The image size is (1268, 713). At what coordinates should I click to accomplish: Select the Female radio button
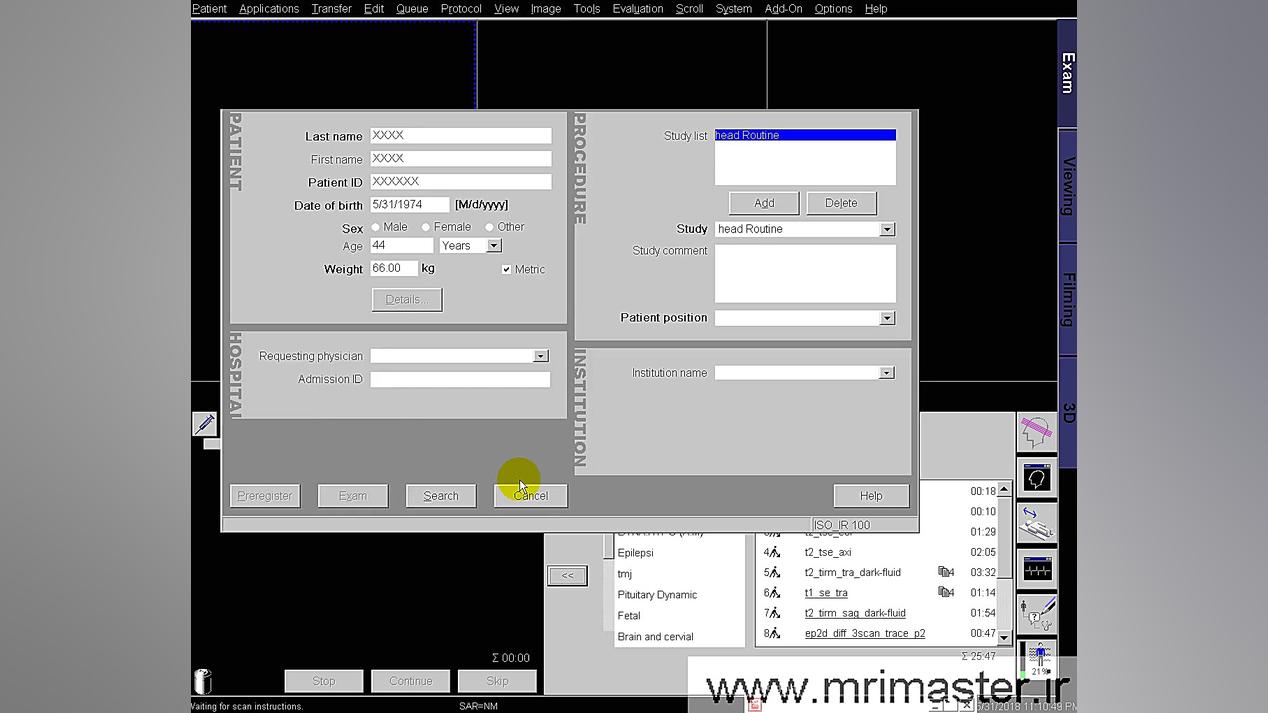point(426,227)
